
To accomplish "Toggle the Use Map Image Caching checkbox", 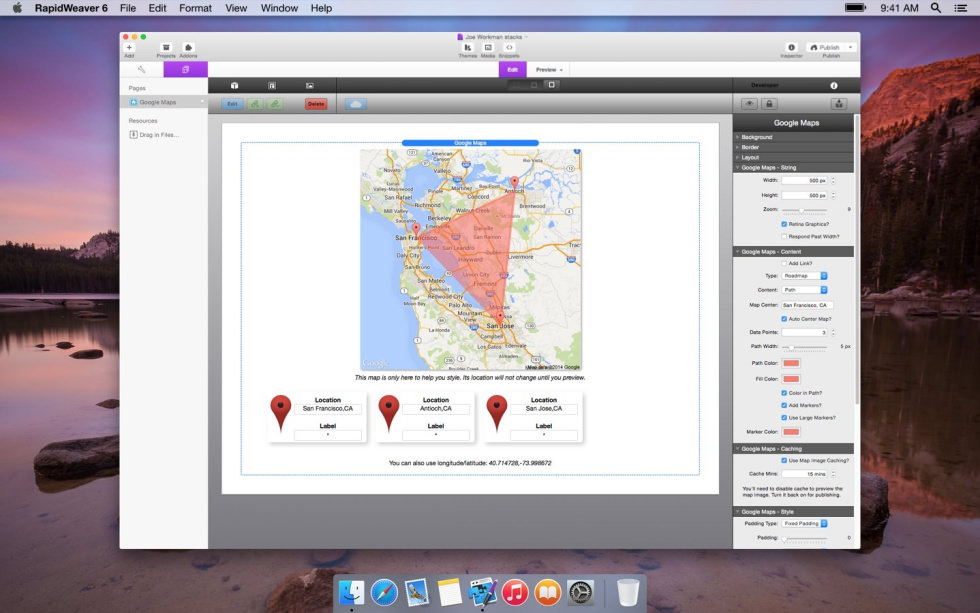I will pos(784,461).
